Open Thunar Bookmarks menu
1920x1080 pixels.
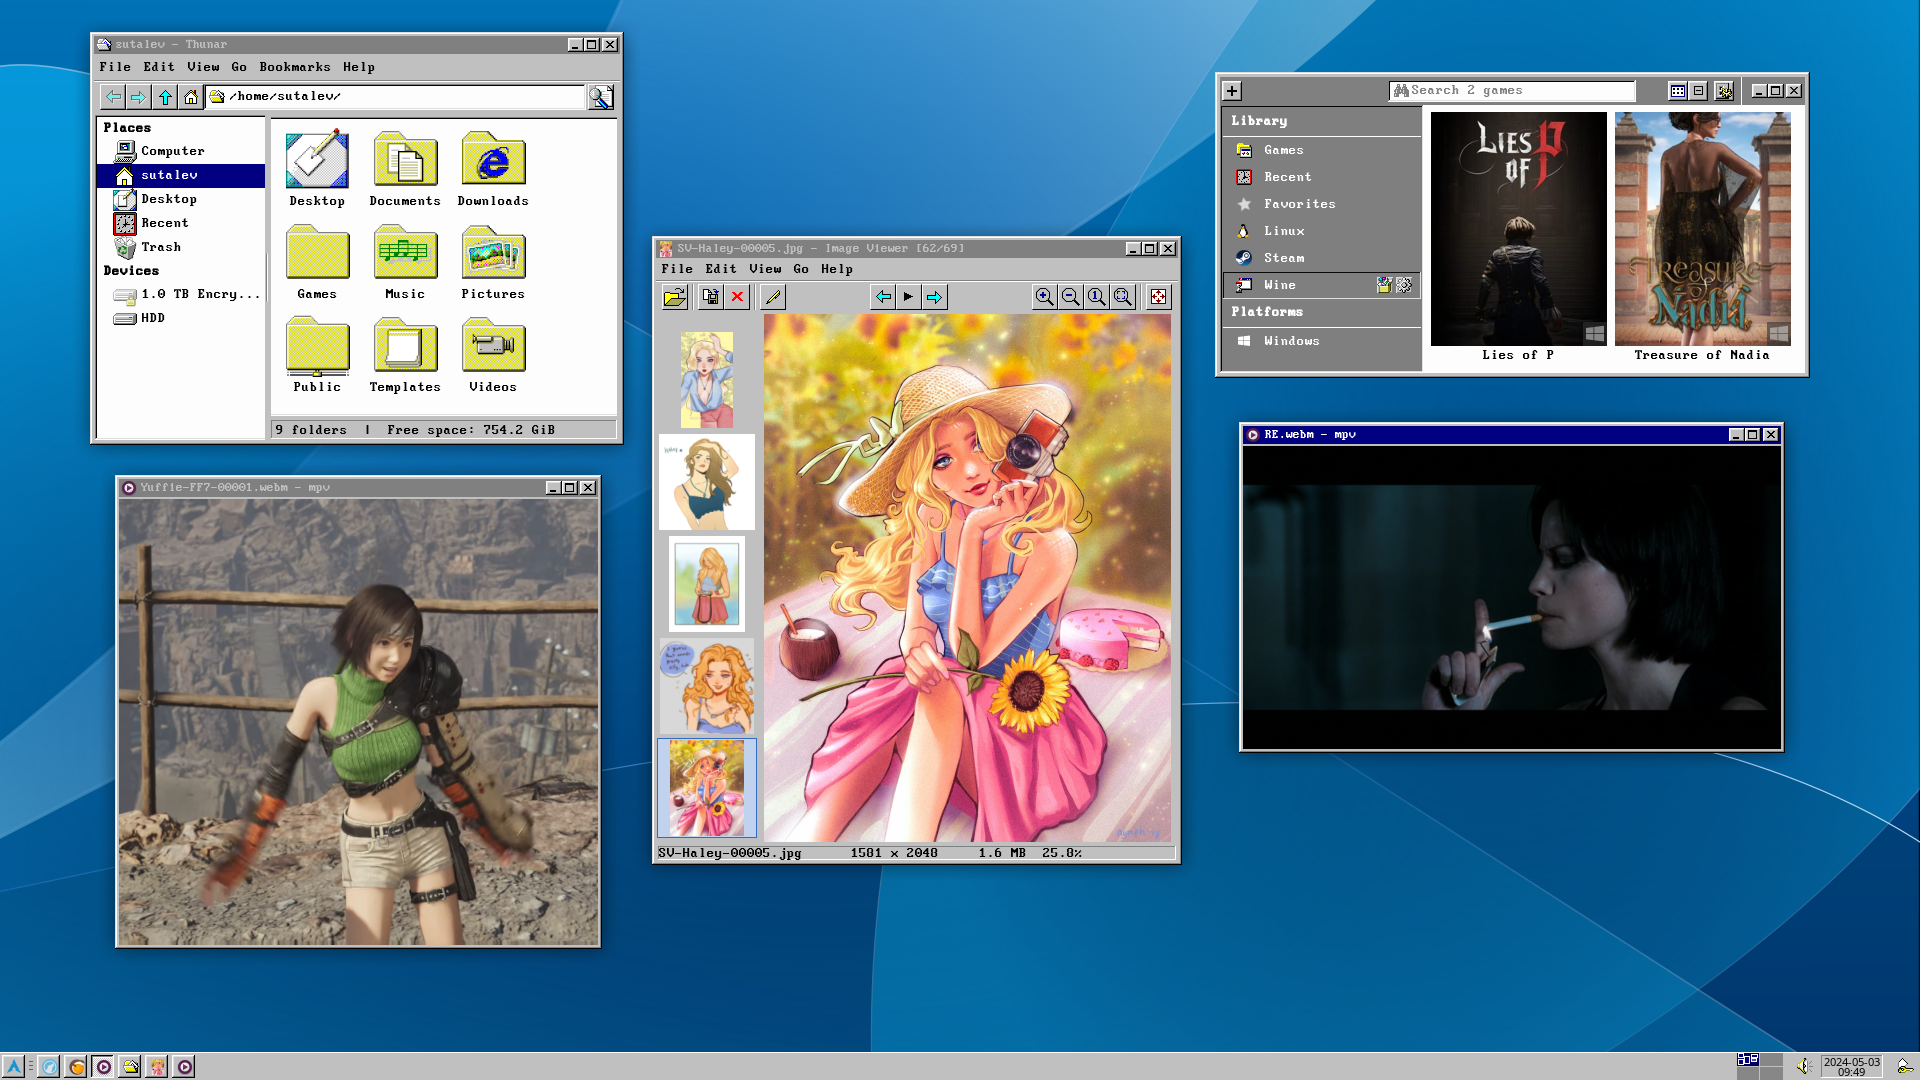294,67
